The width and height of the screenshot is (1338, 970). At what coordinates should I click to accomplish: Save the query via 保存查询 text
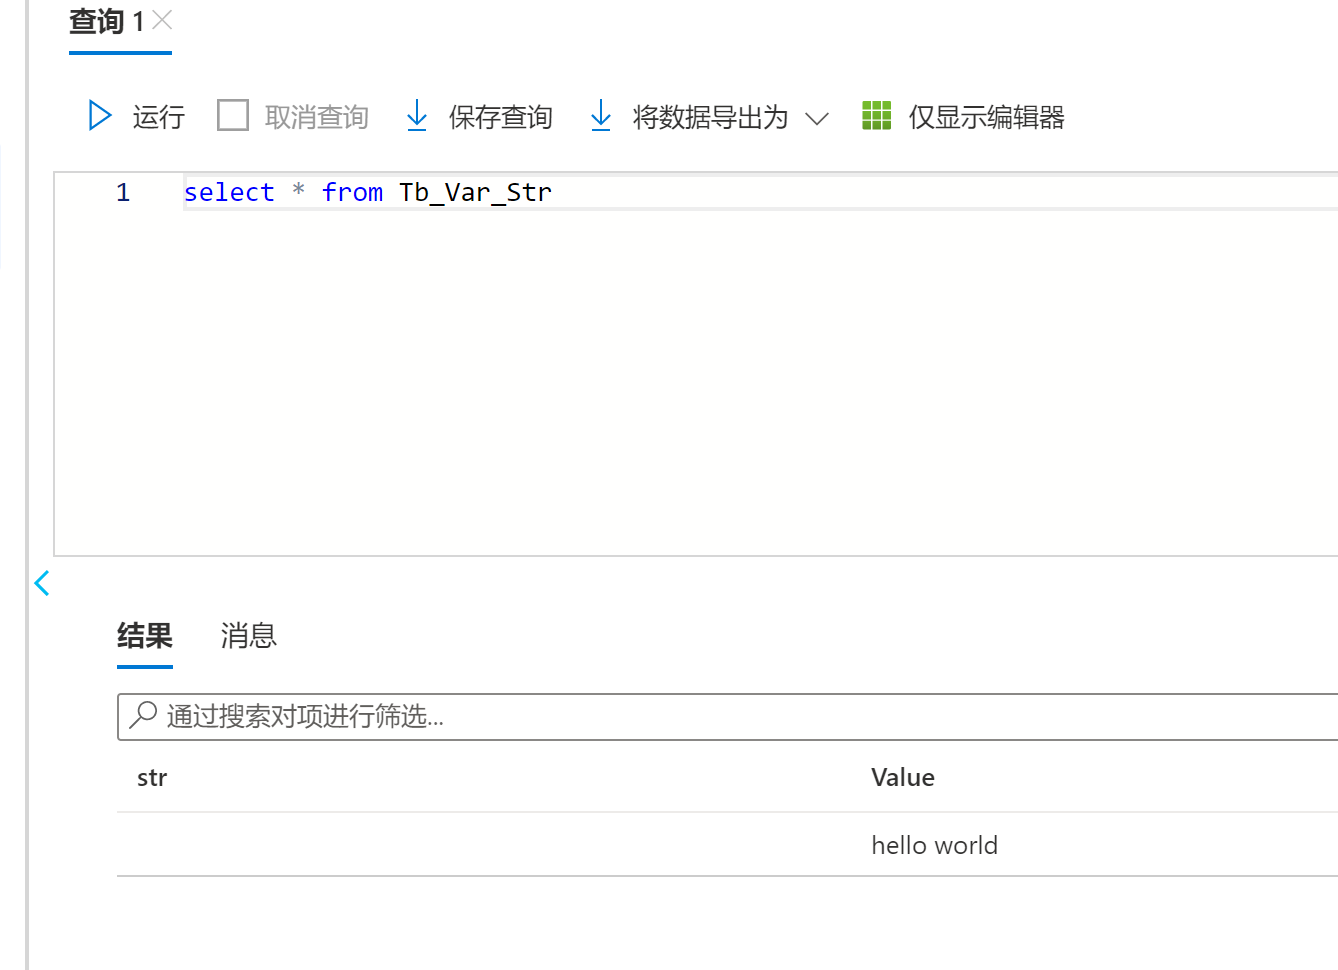point(500,117)
